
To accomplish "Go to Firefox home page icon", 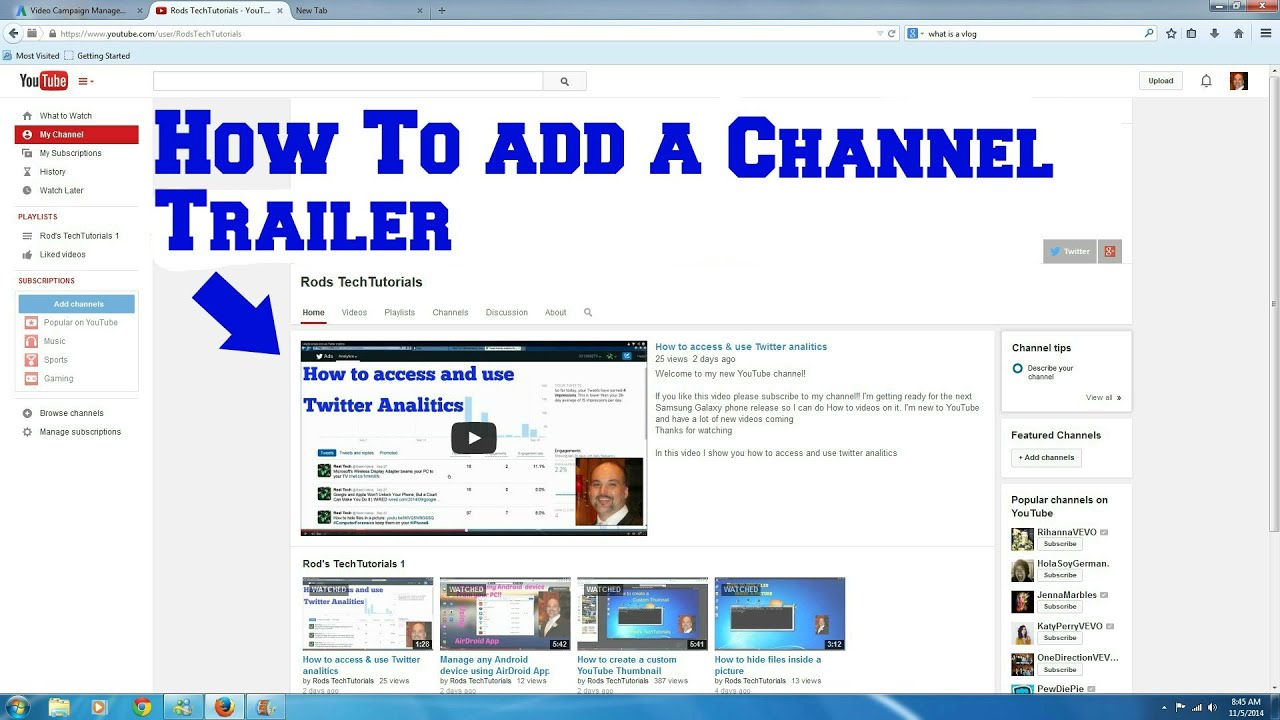I will pos(1238,33).
